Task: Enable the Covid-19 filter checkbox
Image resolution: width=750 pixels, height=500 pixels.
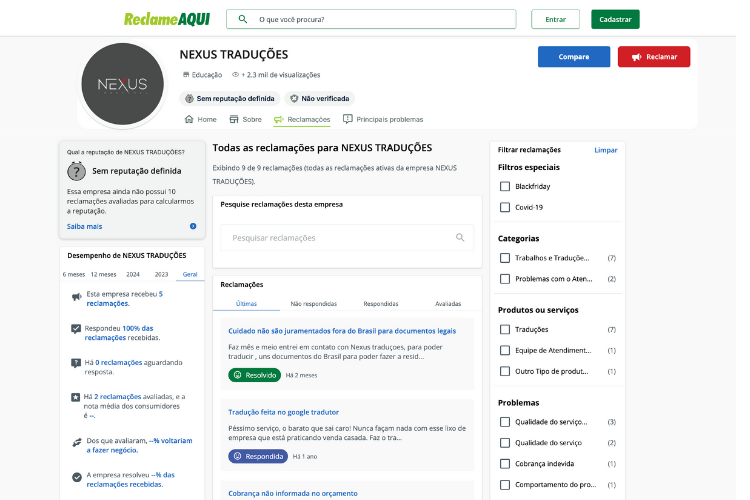Action: tap(505, 207)
